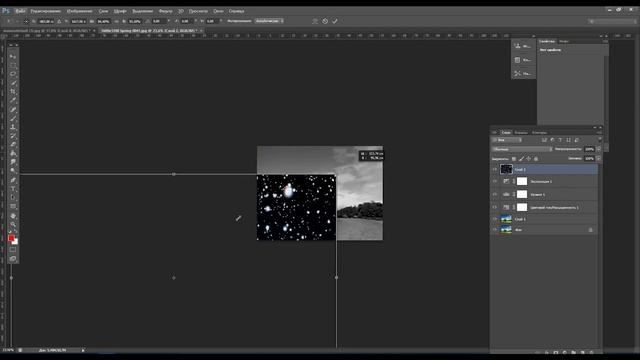Image resolution: width=640 pixels, height=360 pixels.
Task: Hide the Цветовой тон/Насыщенность 1 layer
Action: click(x=495, y=207)
